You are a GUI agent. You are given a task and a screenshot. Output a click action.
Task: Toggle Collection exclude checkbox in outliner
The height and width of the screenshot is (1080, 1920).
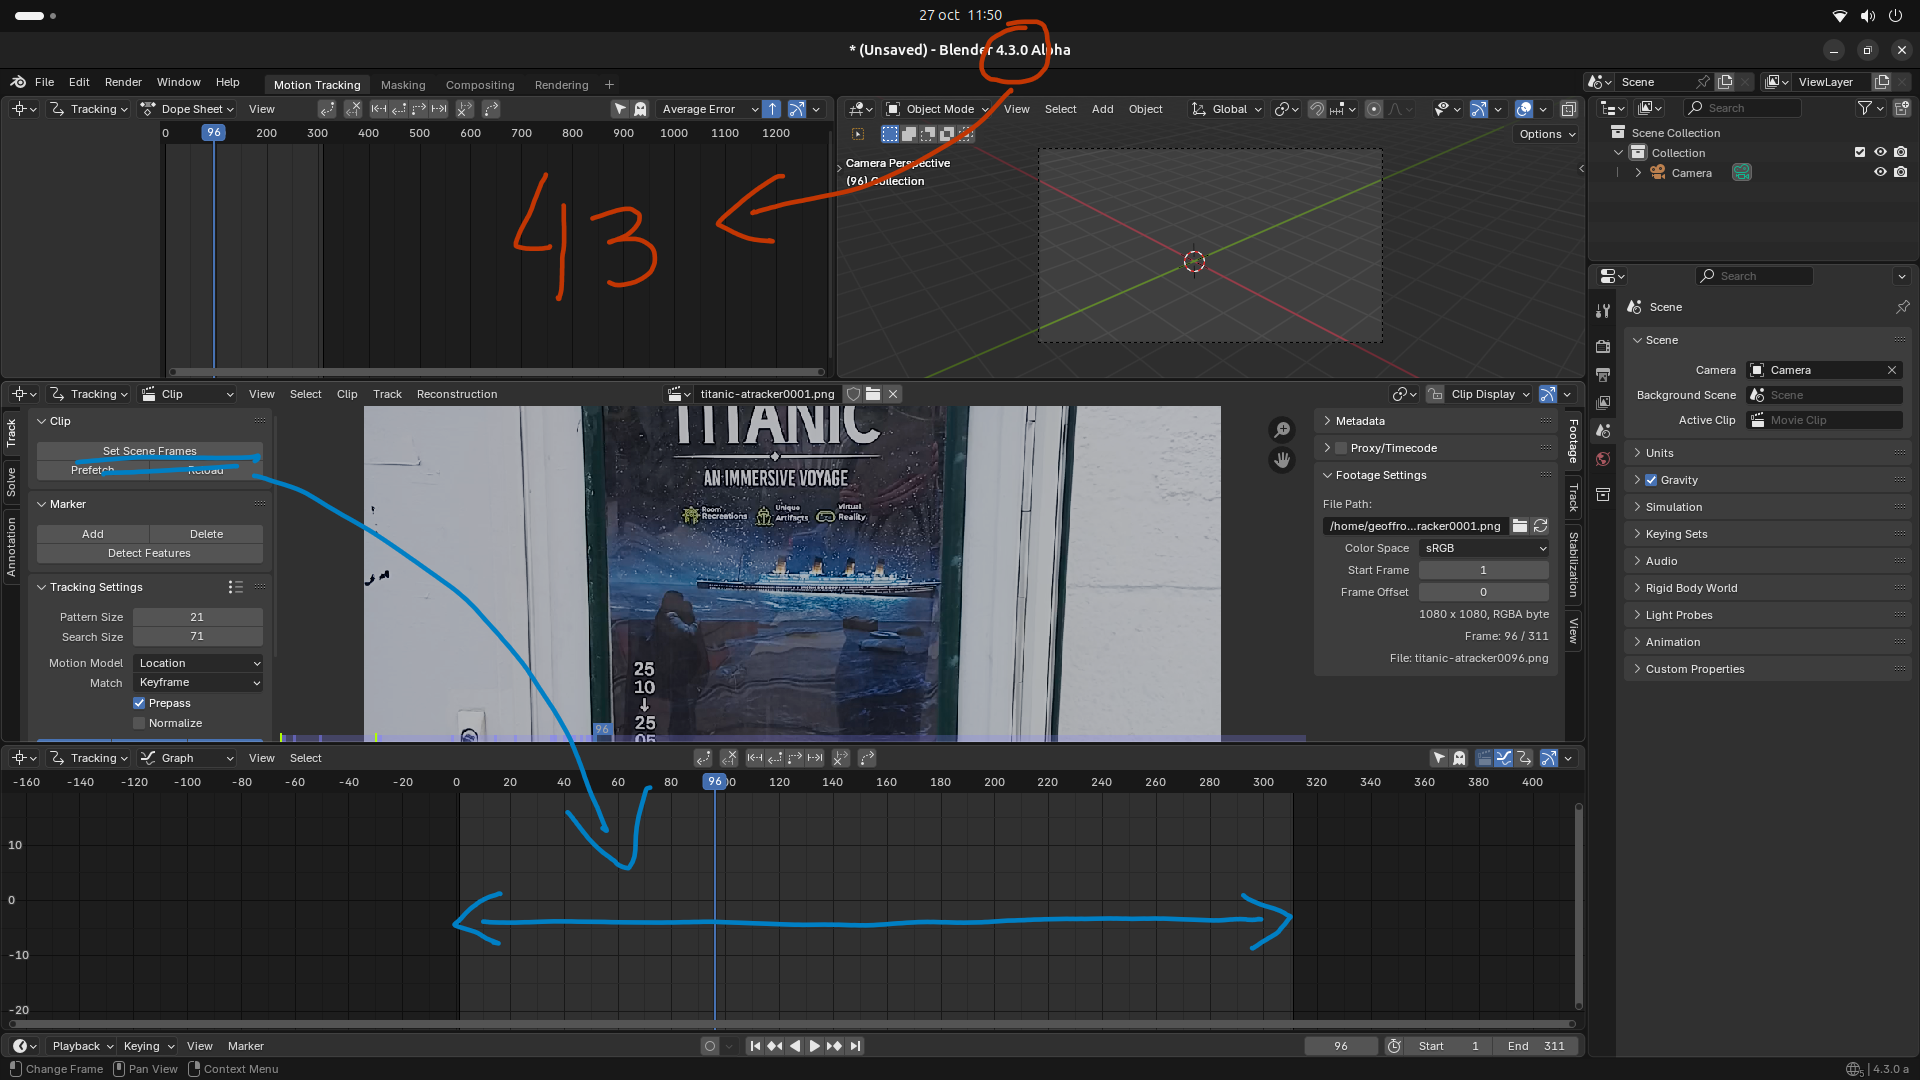tap(1860, 152)
